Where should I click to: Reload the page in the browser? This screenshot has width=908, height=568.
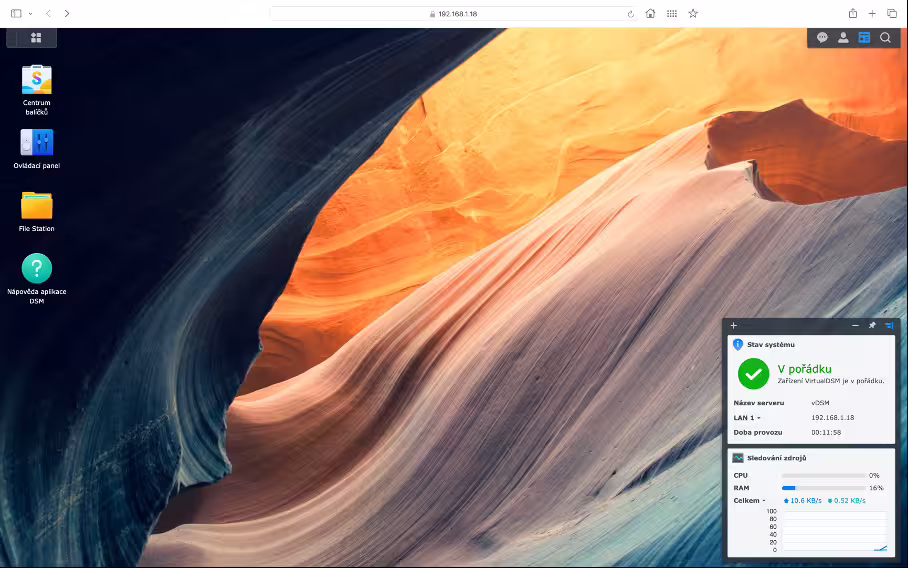[631, 14]
